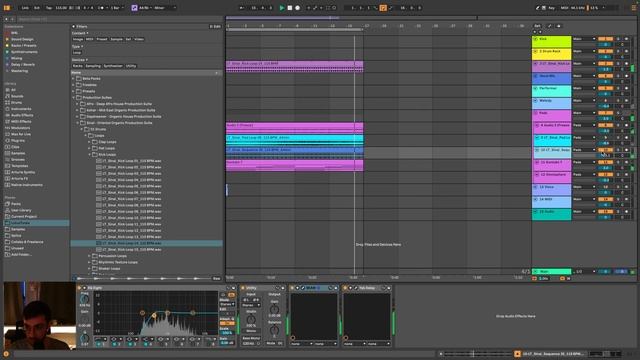Open Instruments in the Library list

(21, 109)
